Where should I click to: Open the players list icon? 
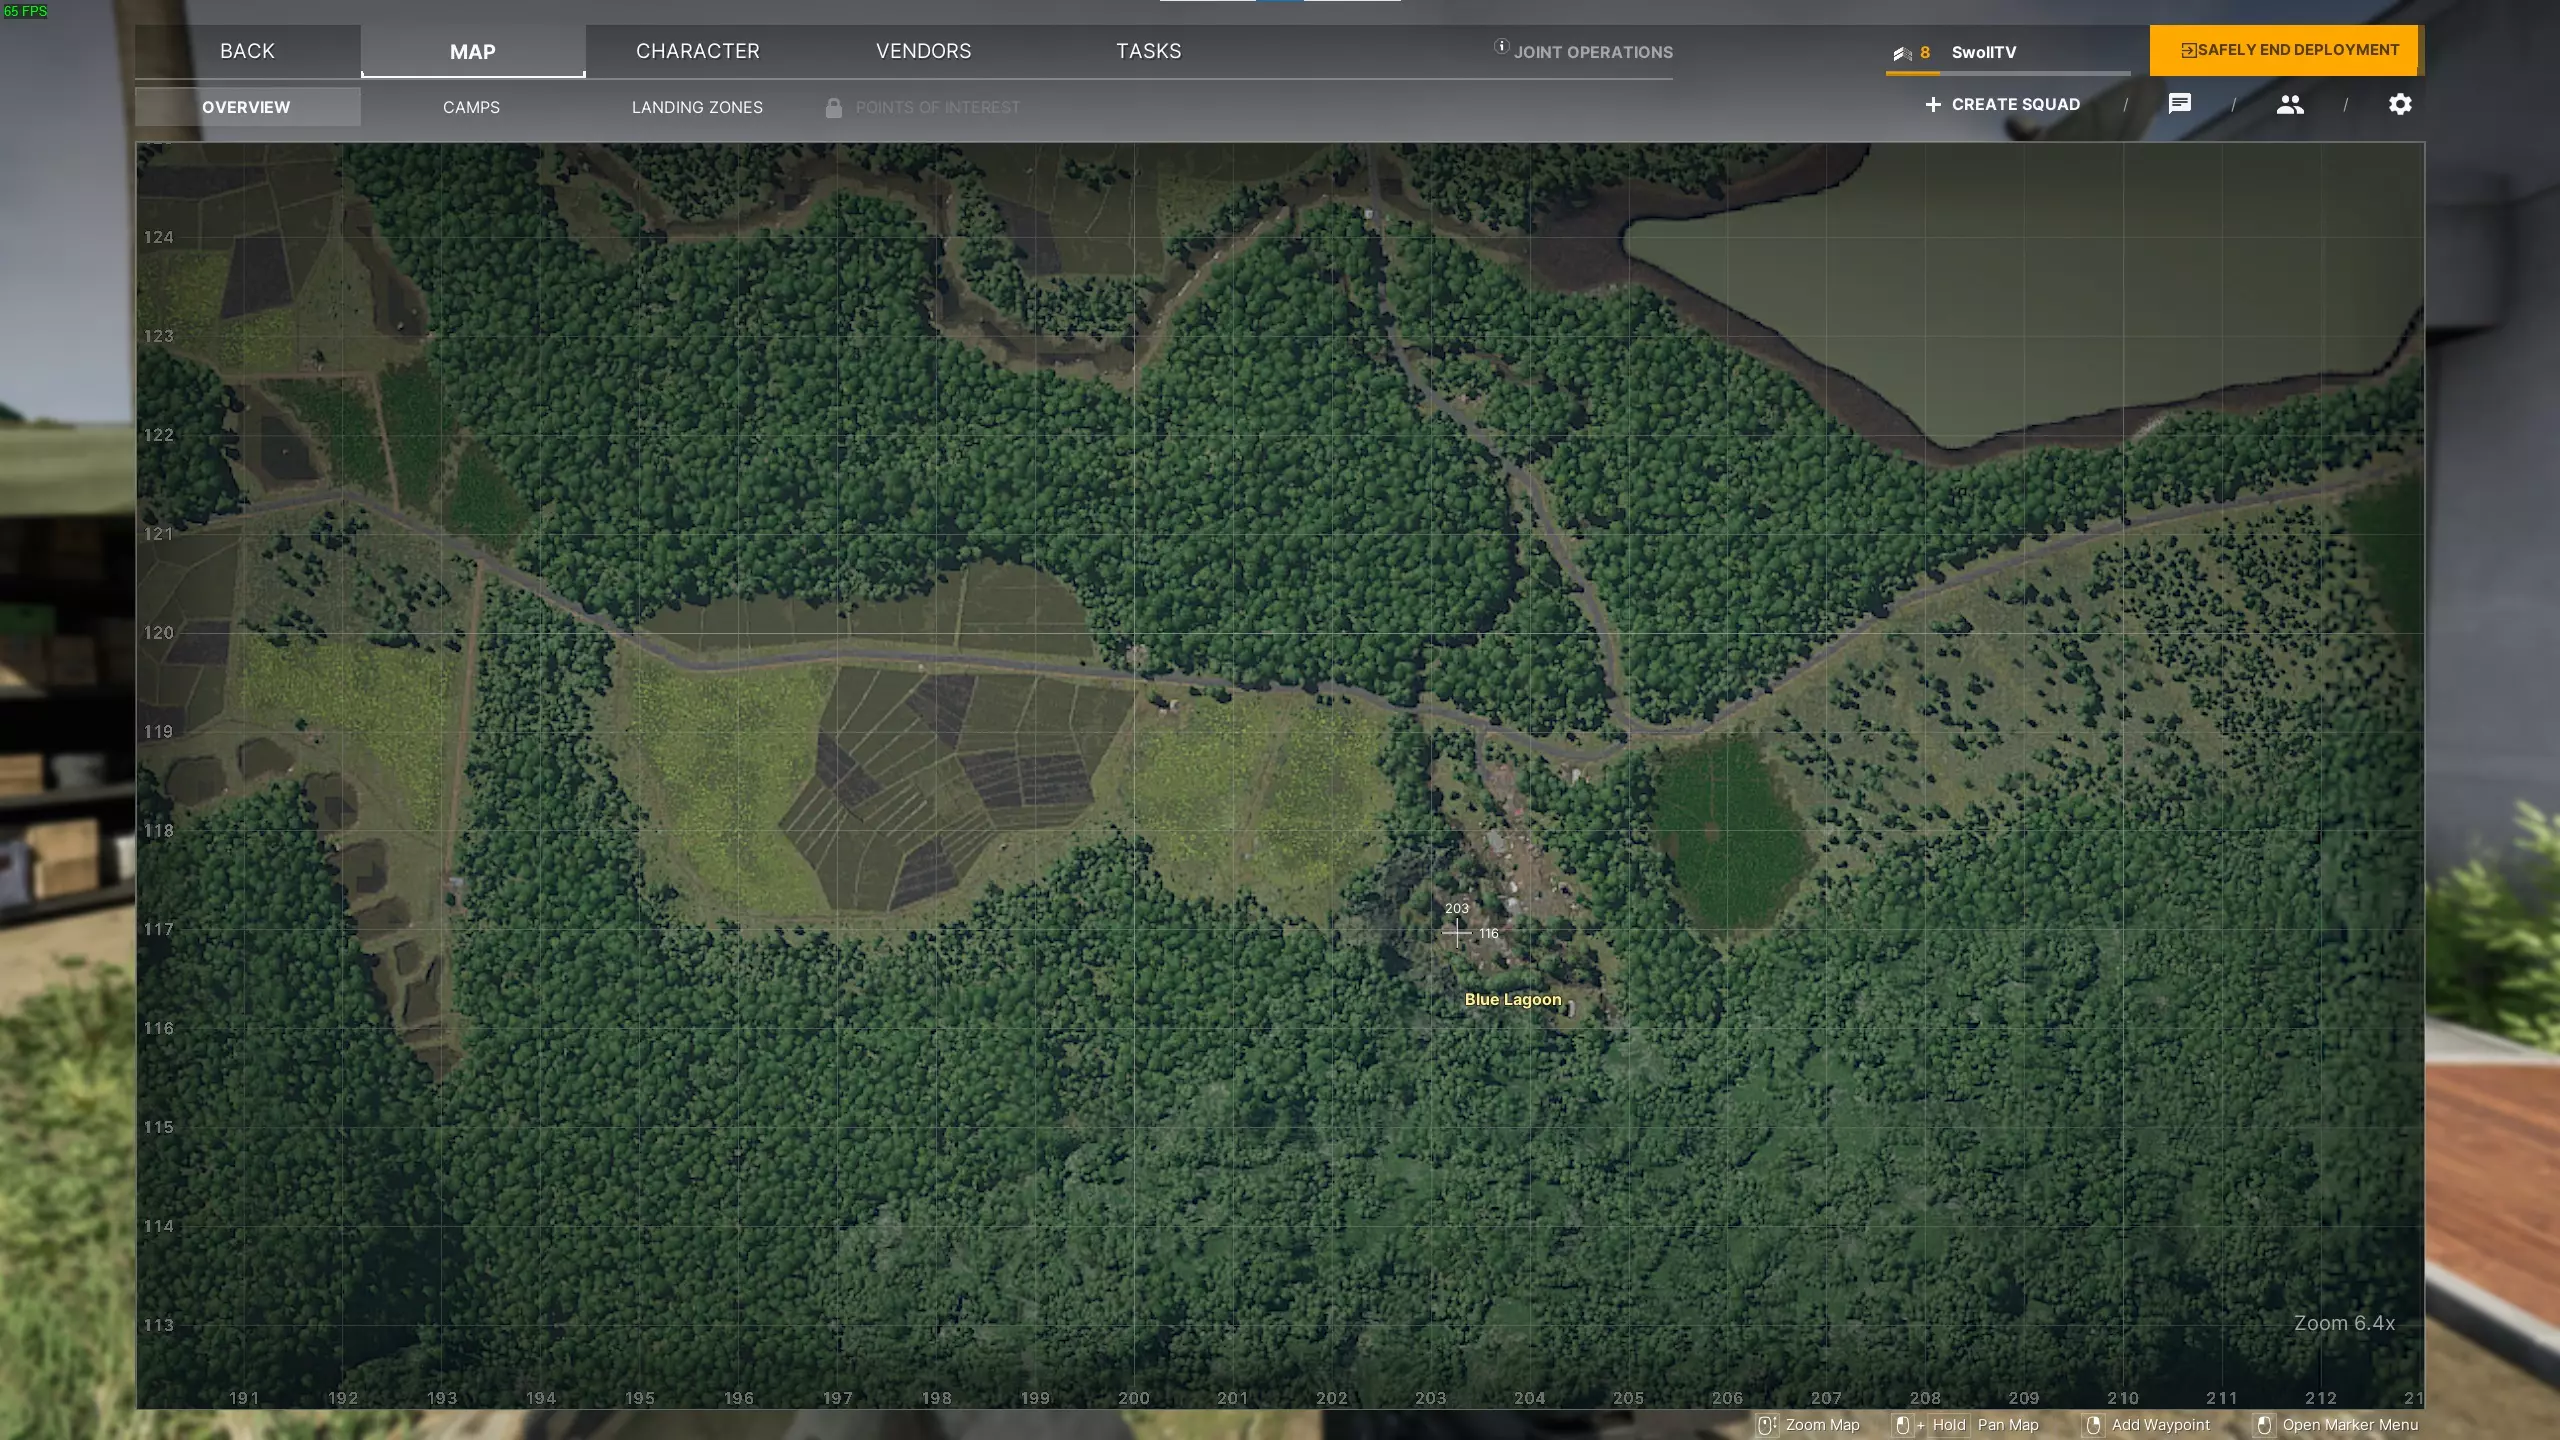click(2290, 104)
